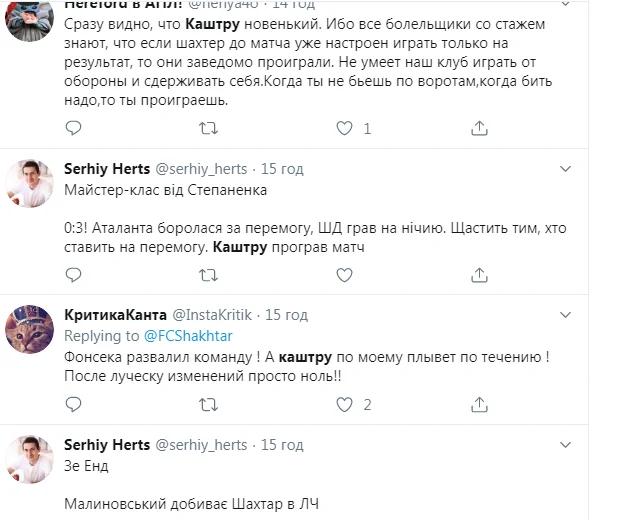Open КритикаКанта's cat profile picture
Image resolution: width=617 pixels, height=520 pixels.
(x=30, y=330)
